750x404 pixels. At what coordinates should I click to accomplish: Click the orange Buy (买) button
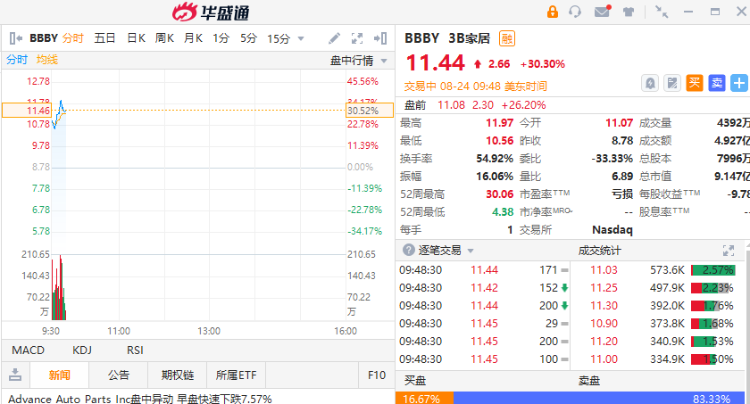pyautogui.click(x=695, y=83)
